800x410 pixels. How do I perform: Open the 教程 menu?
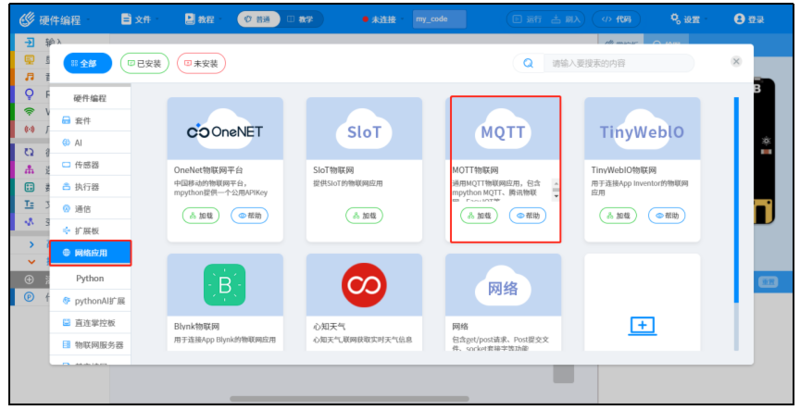click(x=202, y=19)
